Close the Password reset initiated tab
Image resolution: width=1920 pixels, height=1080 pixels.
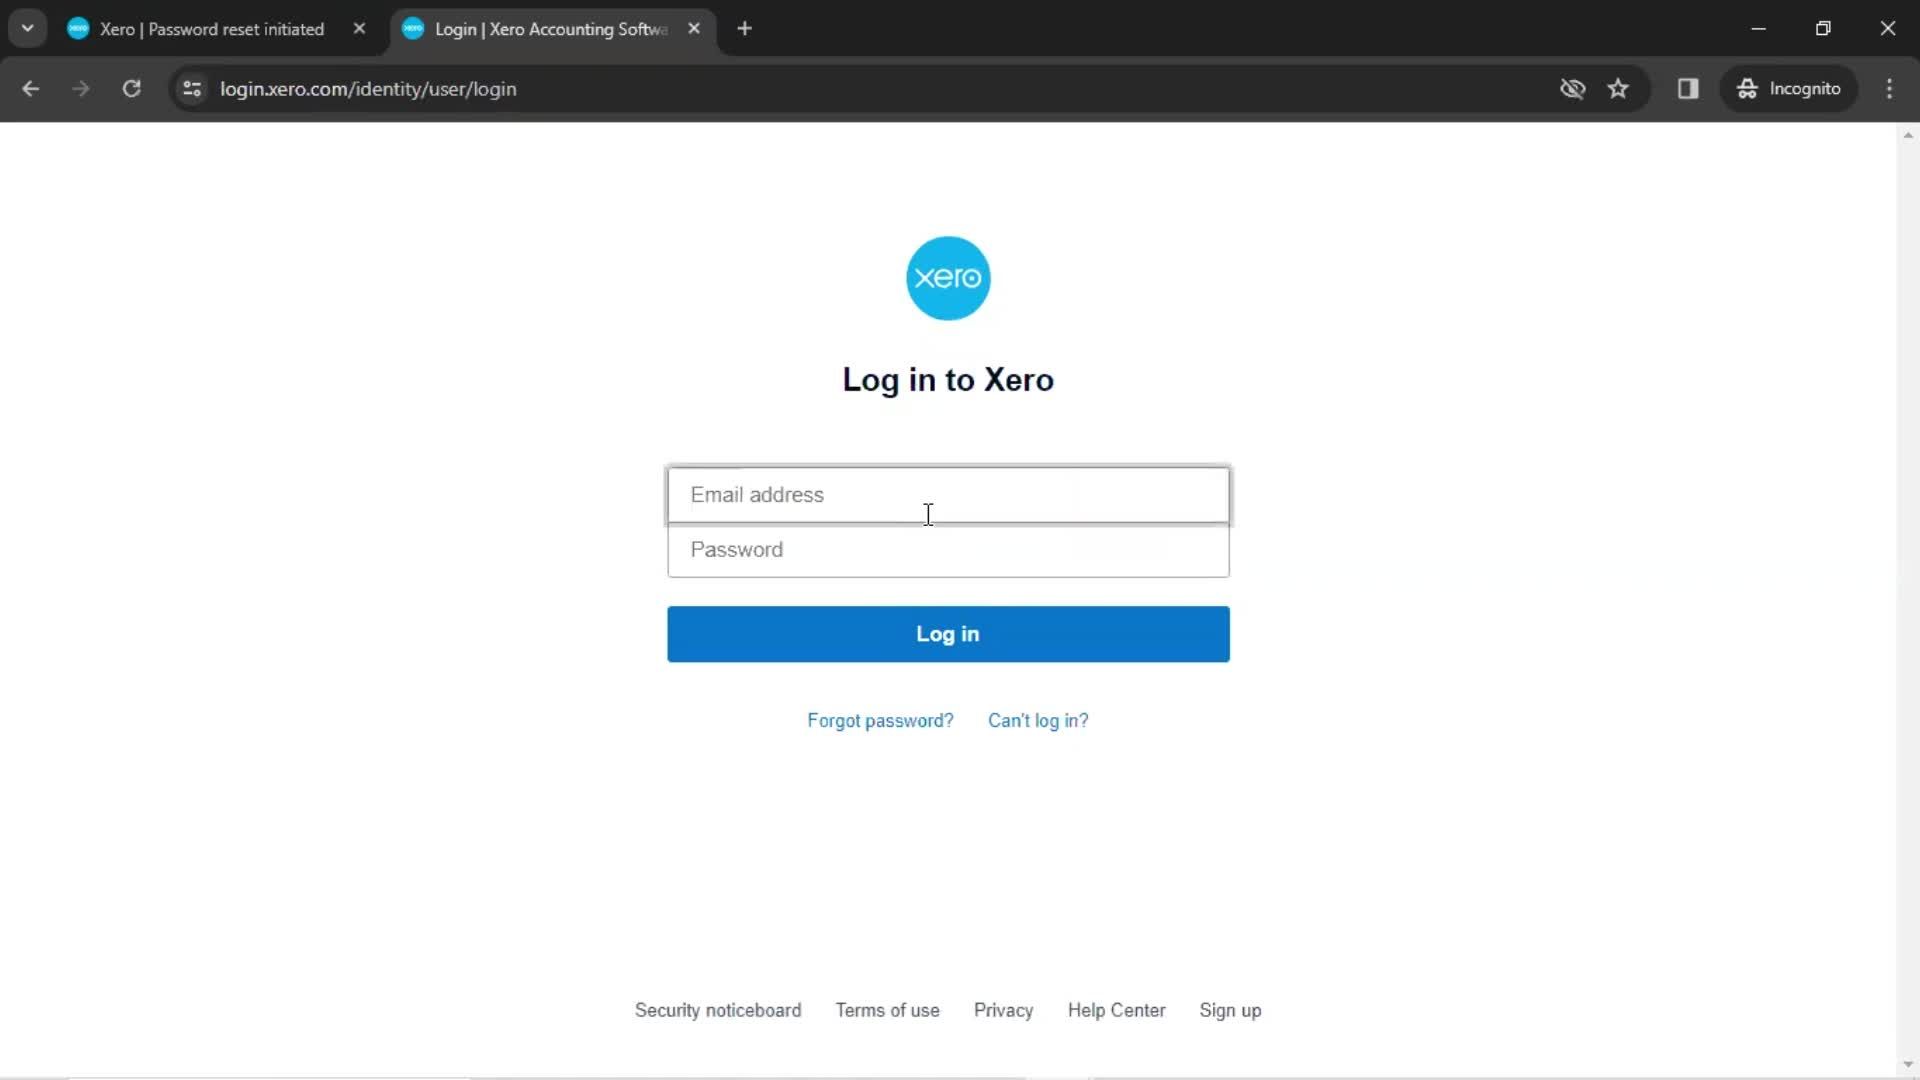coord(359,29)
